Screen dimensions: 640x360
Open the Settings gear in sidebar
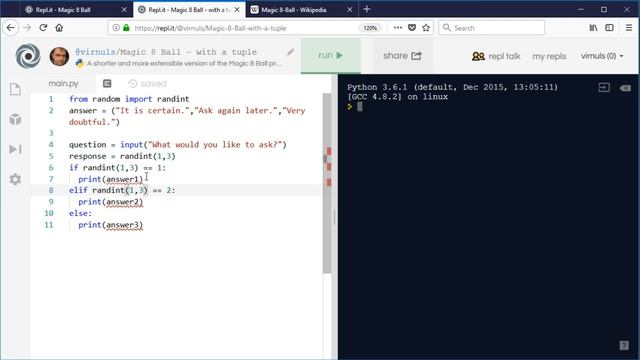click(x=16, y=179)
